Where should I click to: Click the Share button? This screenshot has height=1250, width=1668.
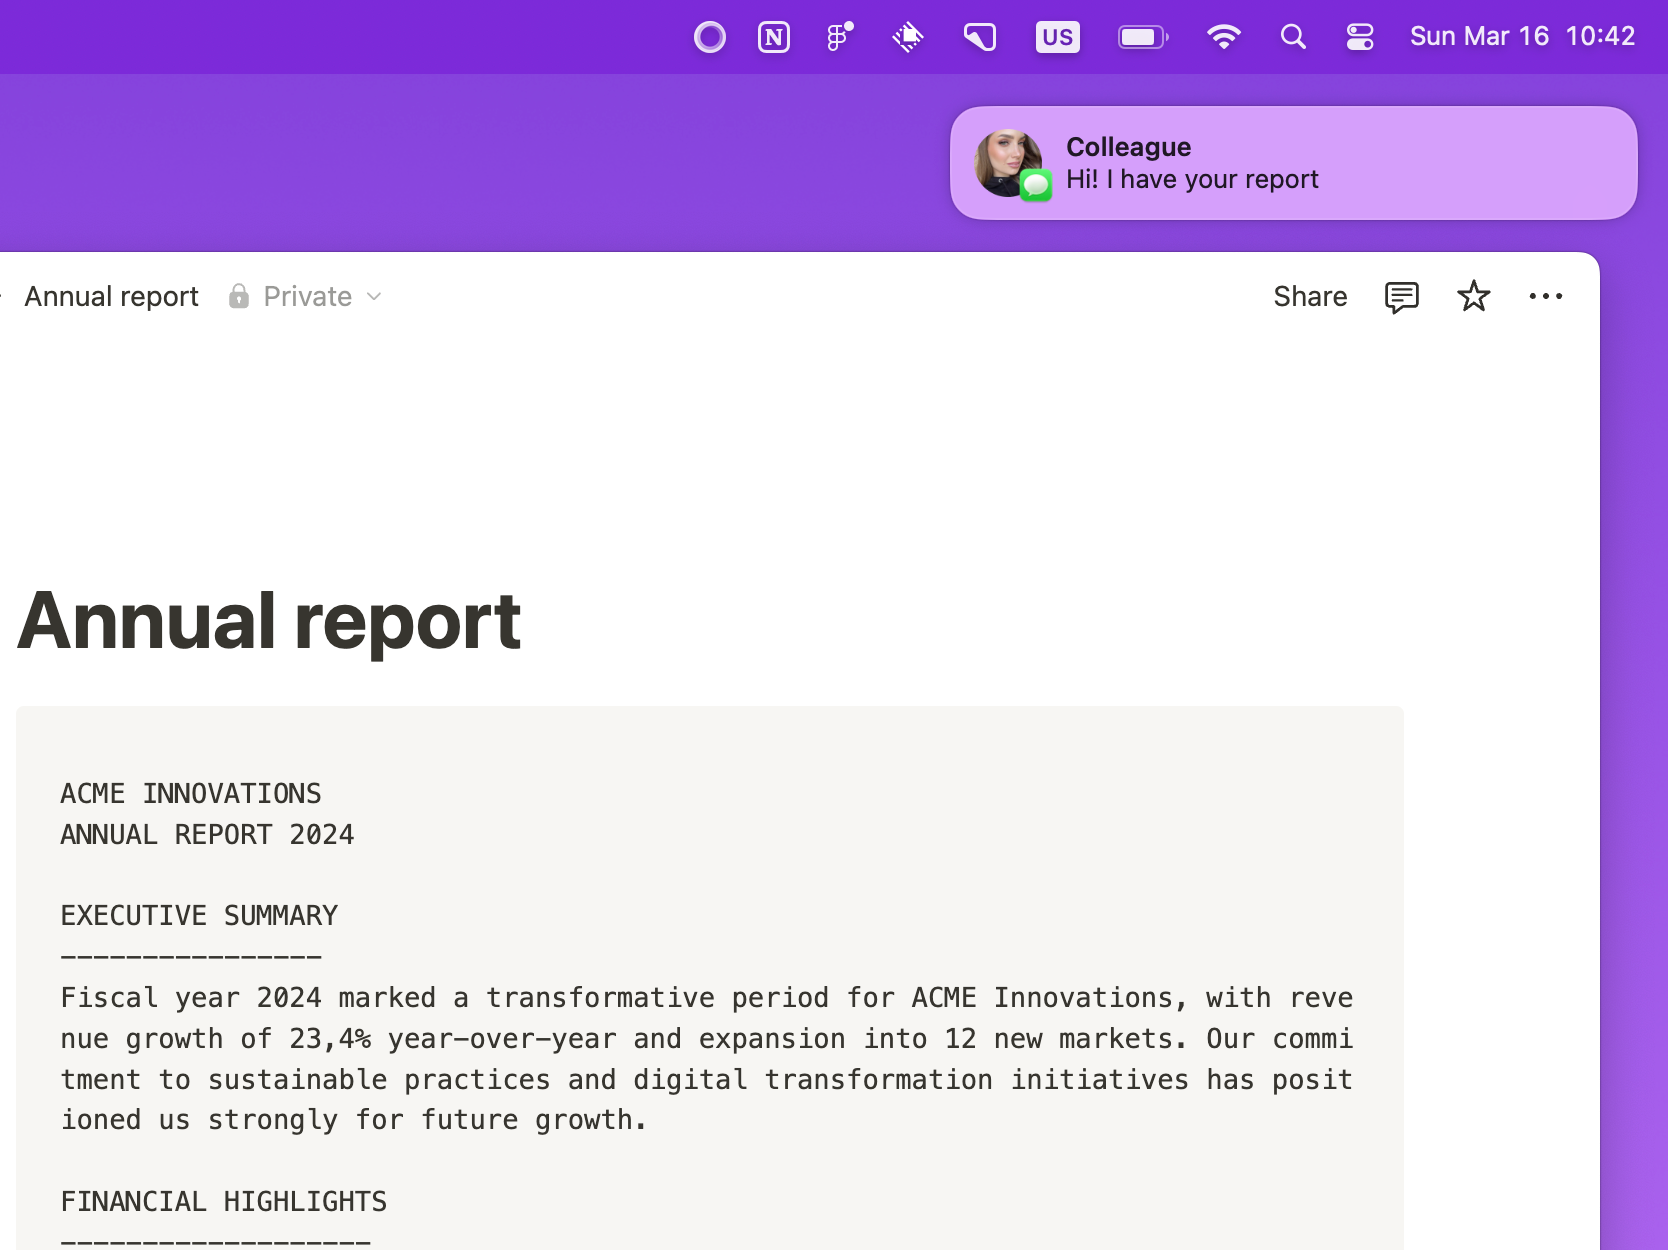click(x=1309, y=297)
